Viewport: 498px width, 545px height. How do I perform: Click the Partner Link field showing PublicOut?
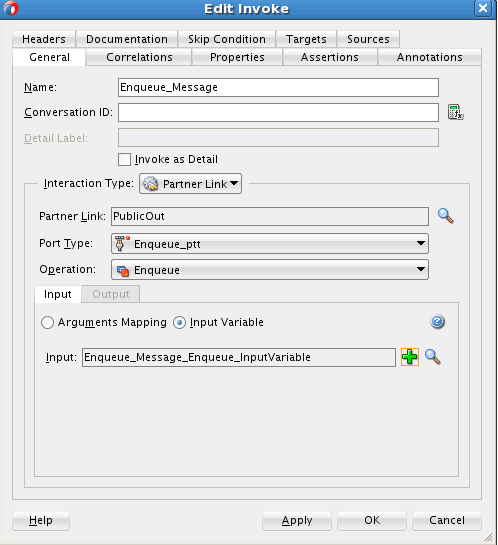click(270, 216)
